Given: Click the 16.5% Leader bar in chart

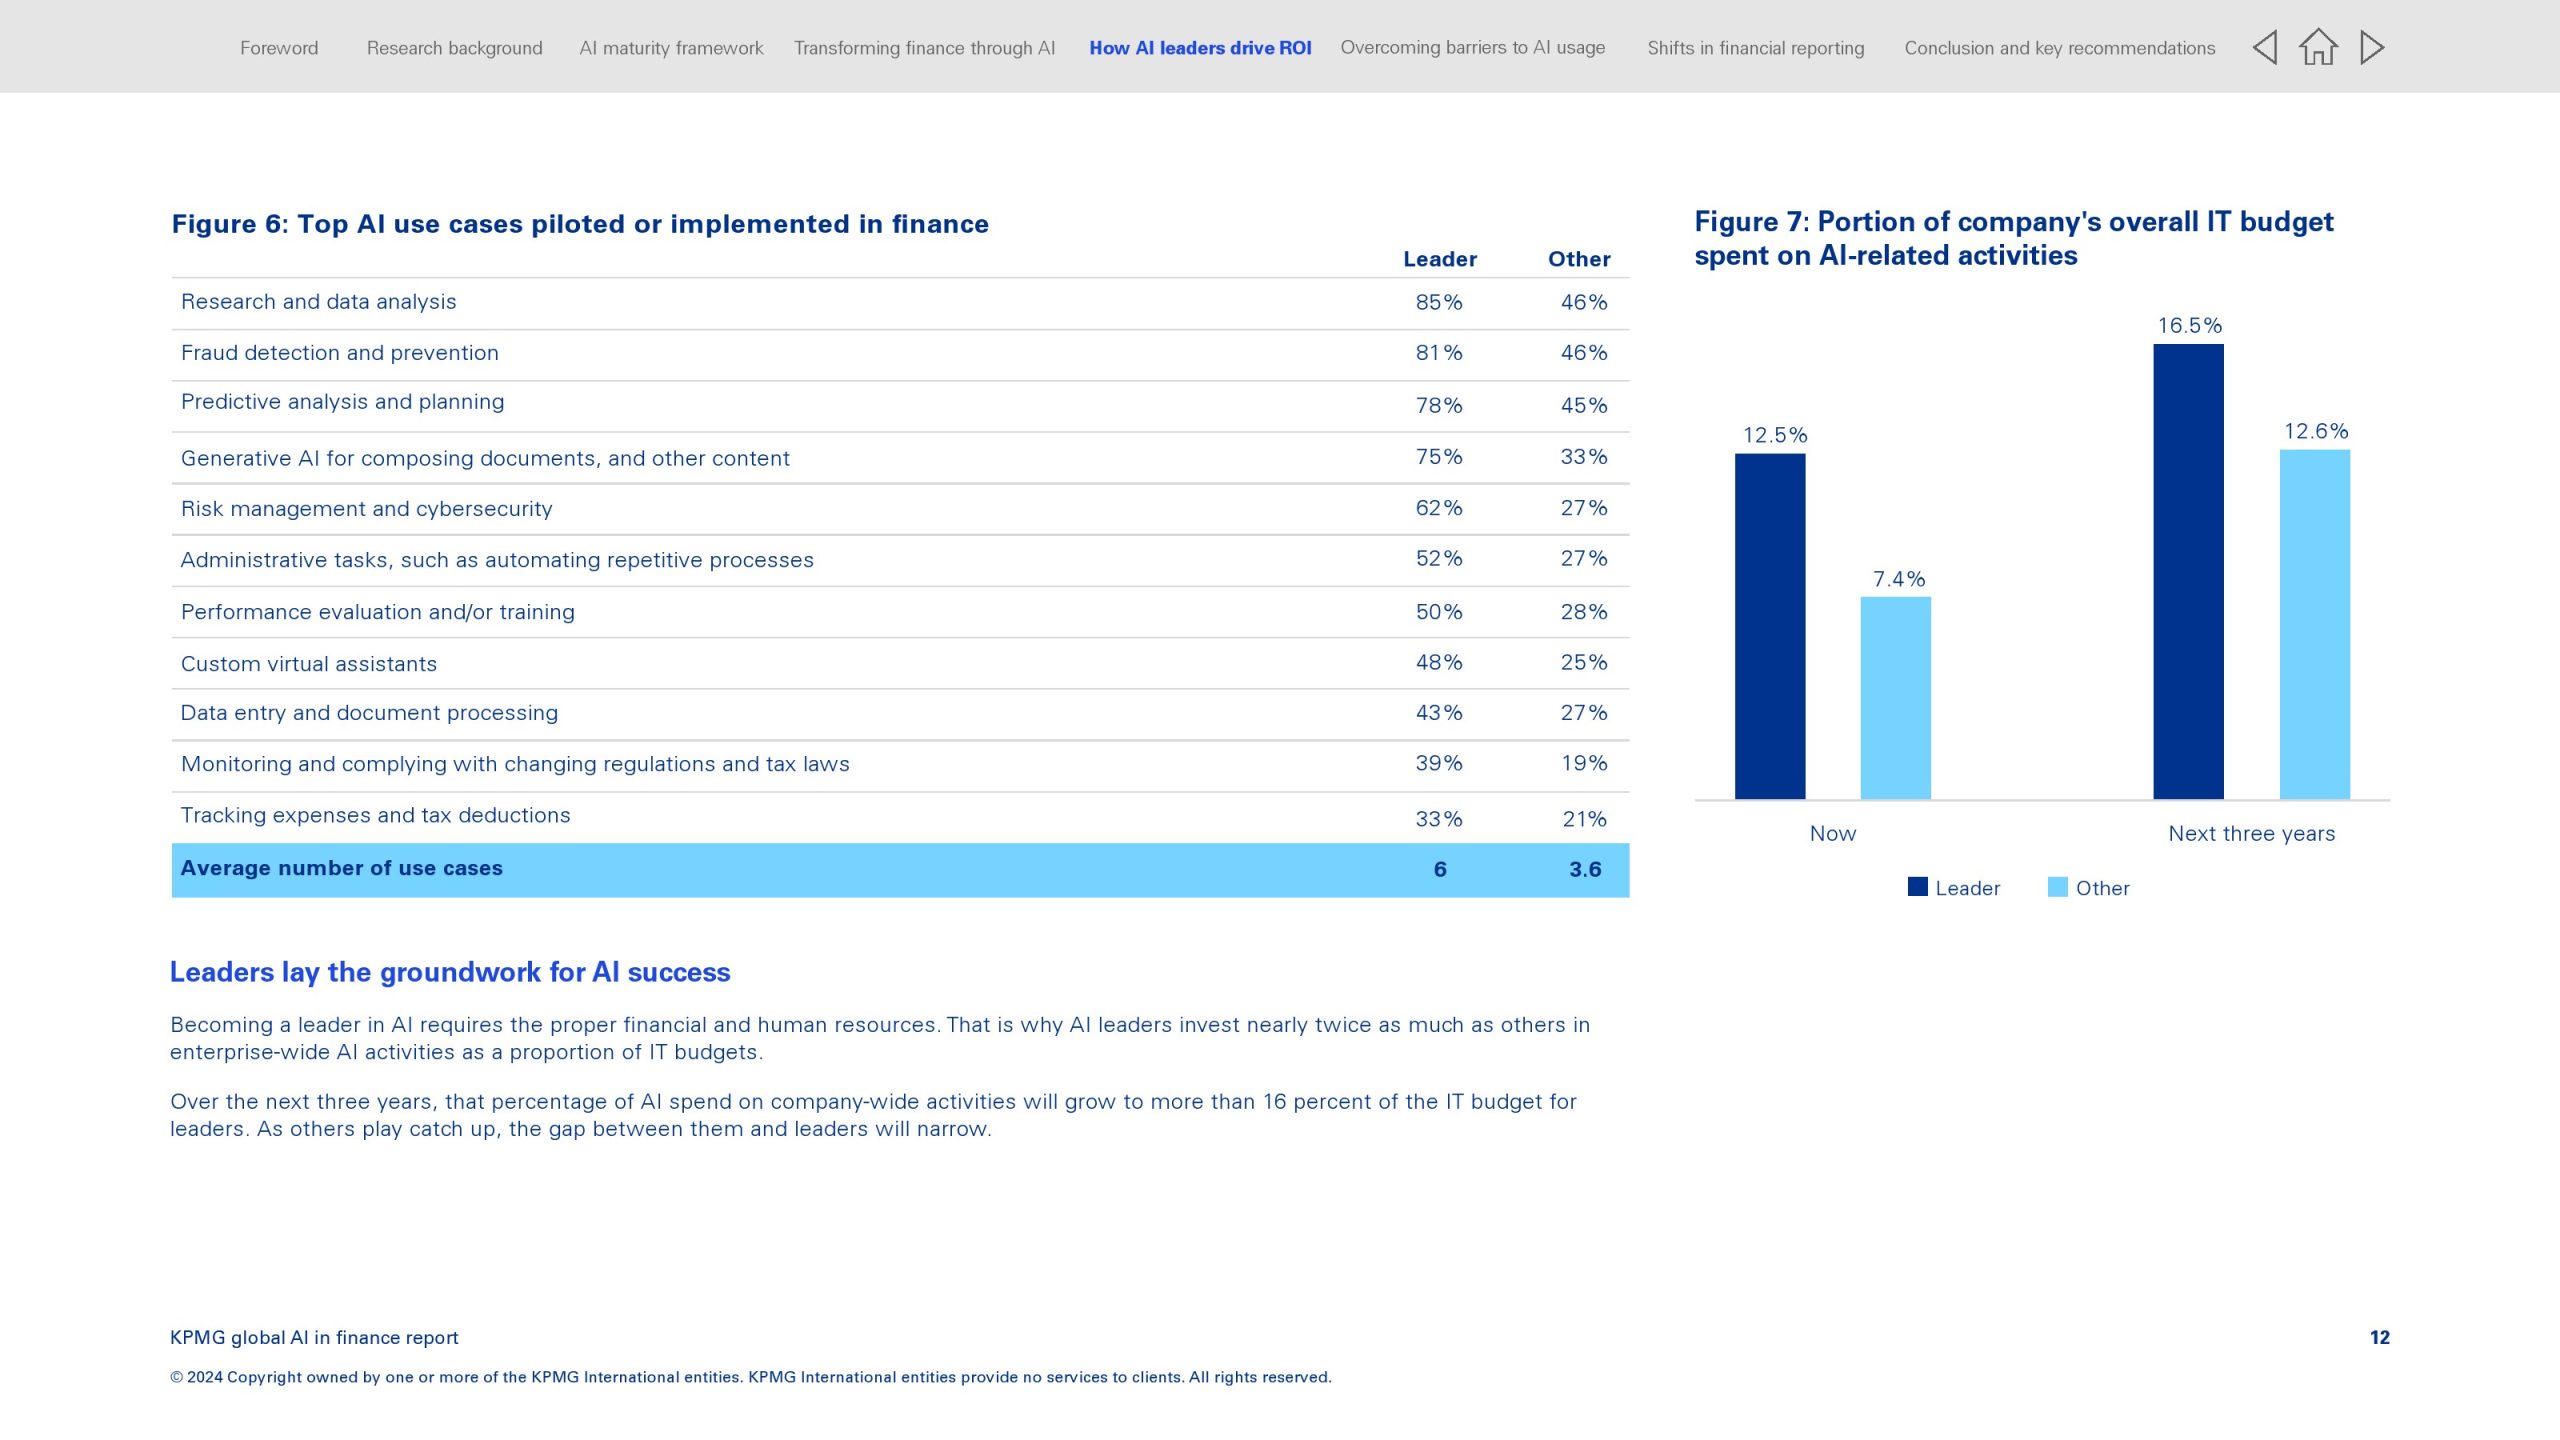Looking at the screenshot, I should (2188, 570).
